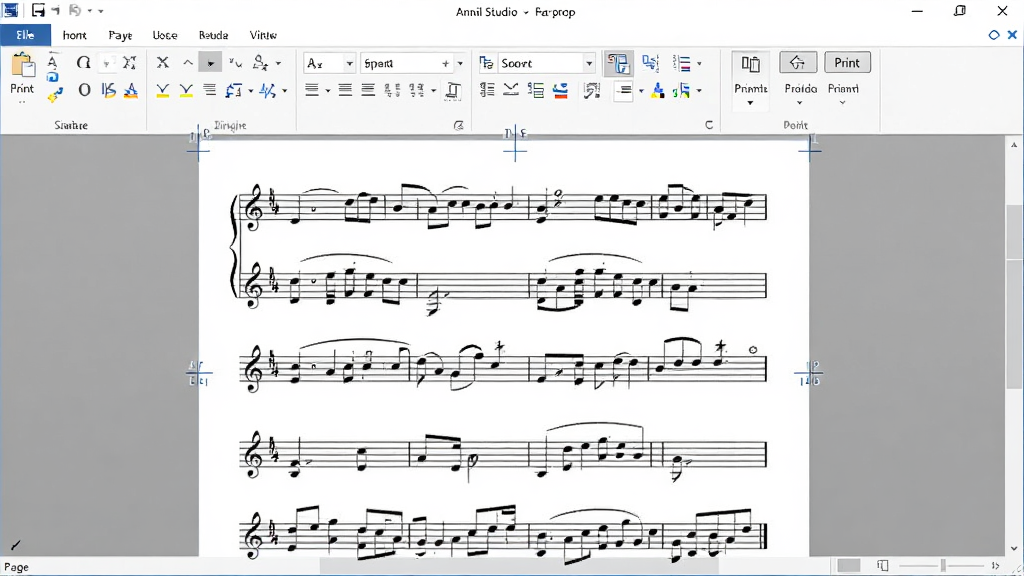Expand the Primte dropdown arrow
The image size is (1024, 576).
pos(750,103)
